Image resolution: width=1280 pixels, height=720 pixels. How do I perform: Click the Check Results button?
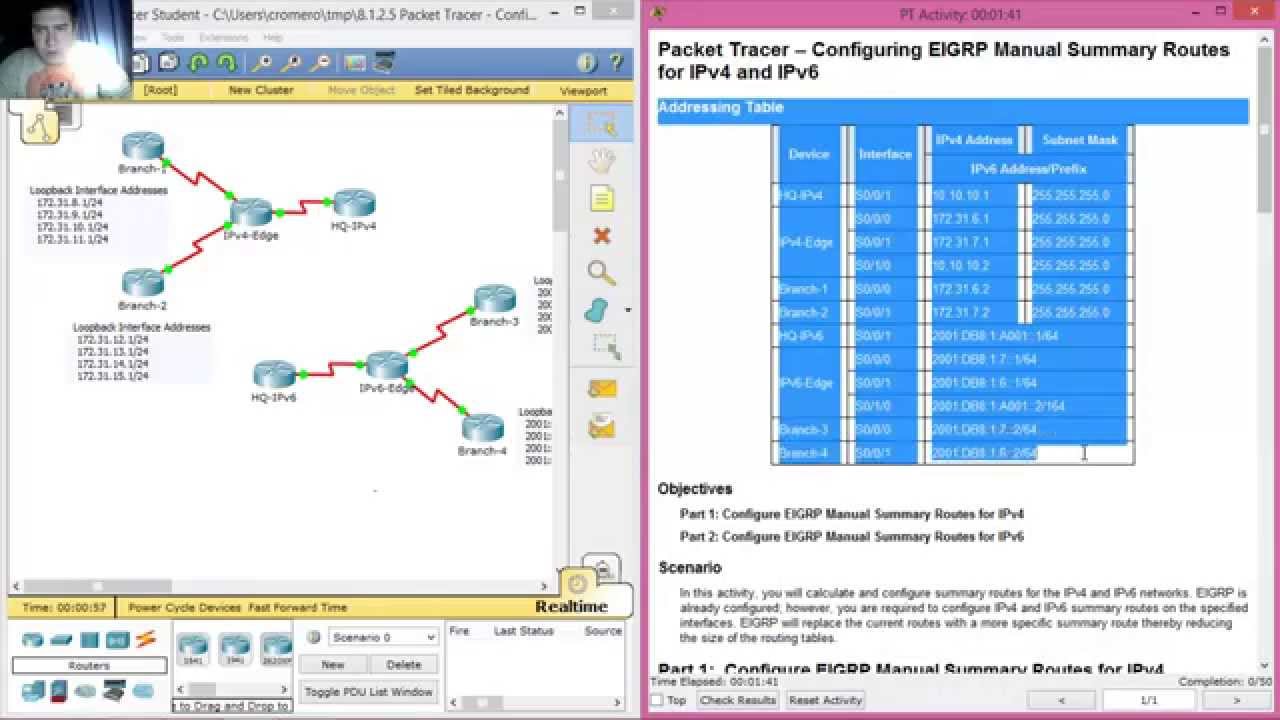click(738, 700)
